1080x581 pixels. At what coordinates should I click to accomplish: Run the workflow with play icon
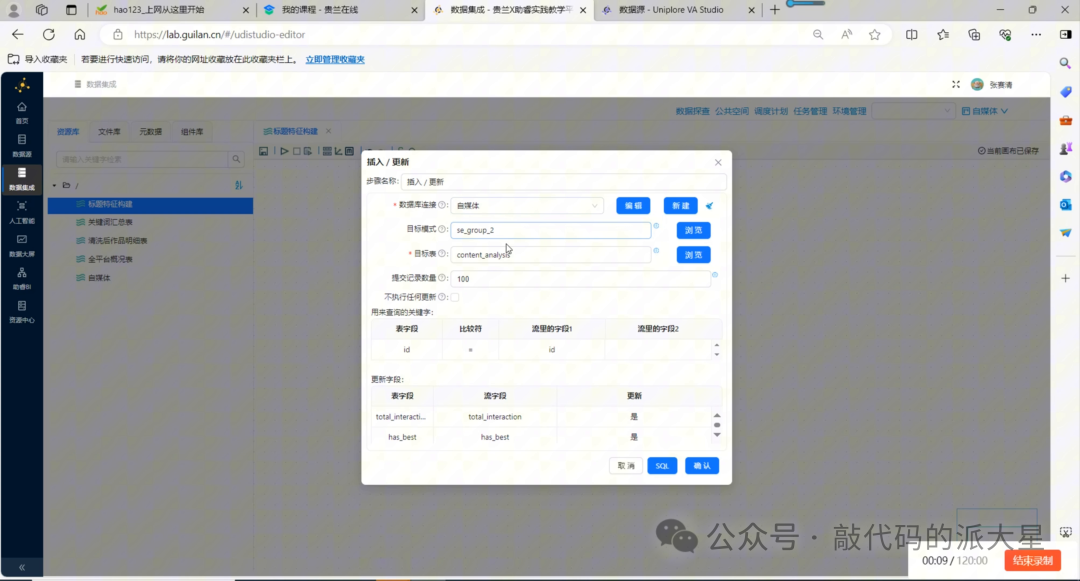click(284, 151)
